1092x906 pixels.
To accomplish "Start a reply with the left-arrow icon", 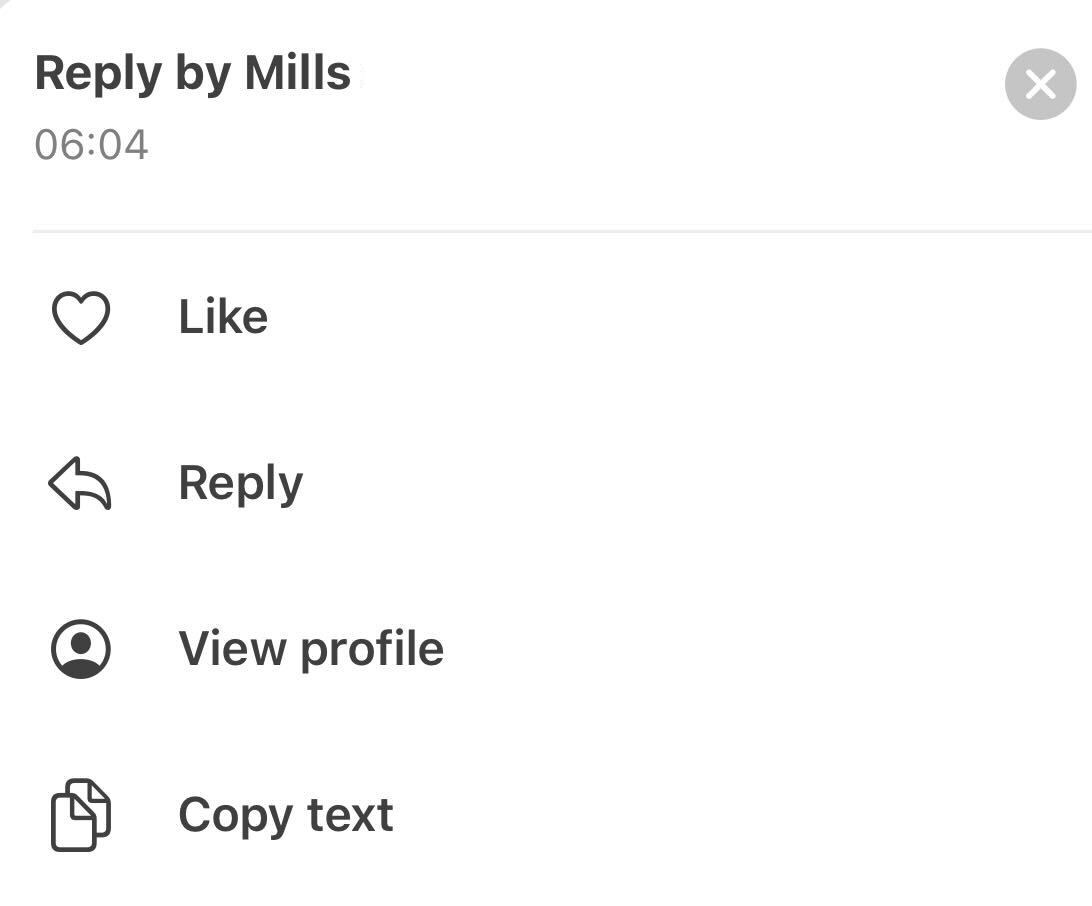I will click(80, 483).
